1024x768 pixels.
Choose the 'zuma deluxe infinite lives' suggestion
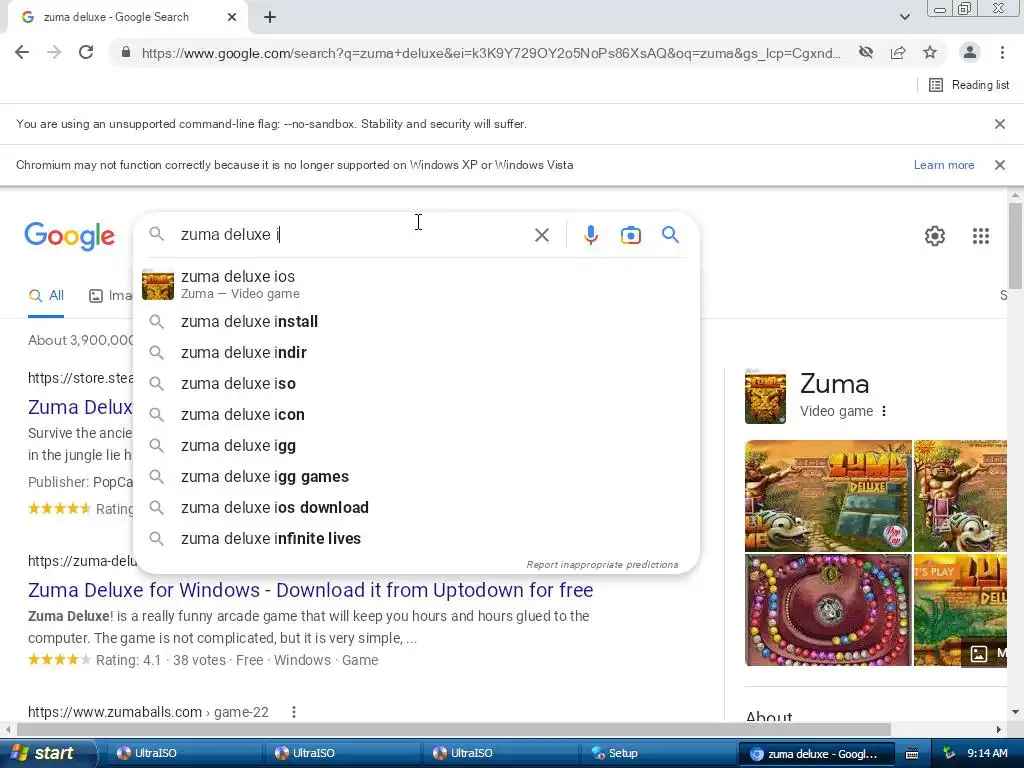click(416, 539)
